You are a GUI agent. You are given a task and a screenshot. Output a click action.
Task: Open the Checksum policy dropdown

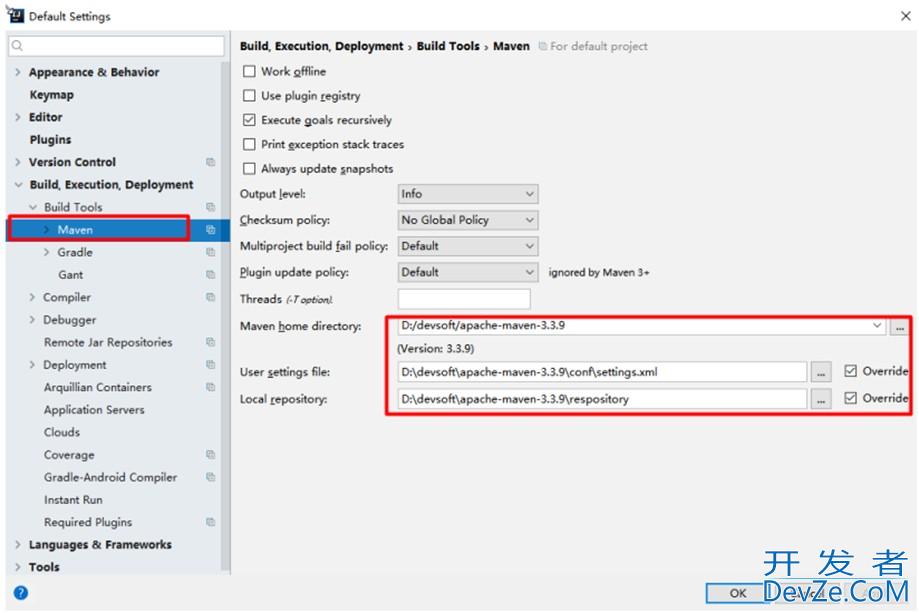click(x=468, y=220)
